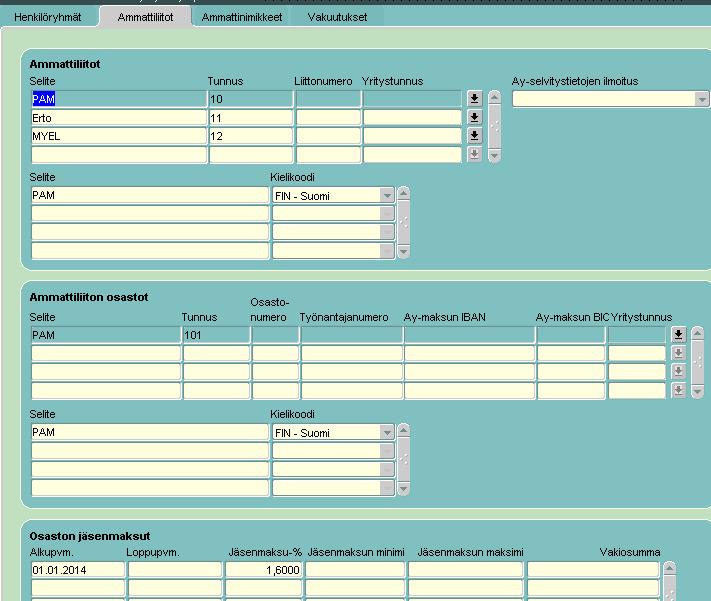The width and height of the screenshot is (711, 601).
Task: Click PAM translation Selite field under Ammattiliitot
Action: click(150, 195)
